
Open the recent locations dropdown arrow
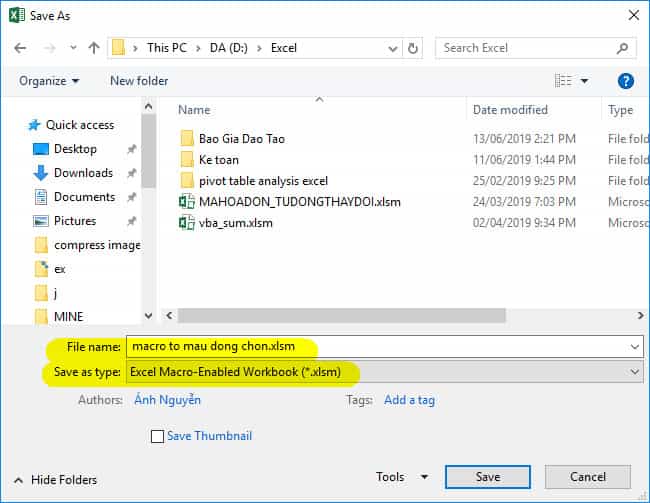tap(73, 48)
